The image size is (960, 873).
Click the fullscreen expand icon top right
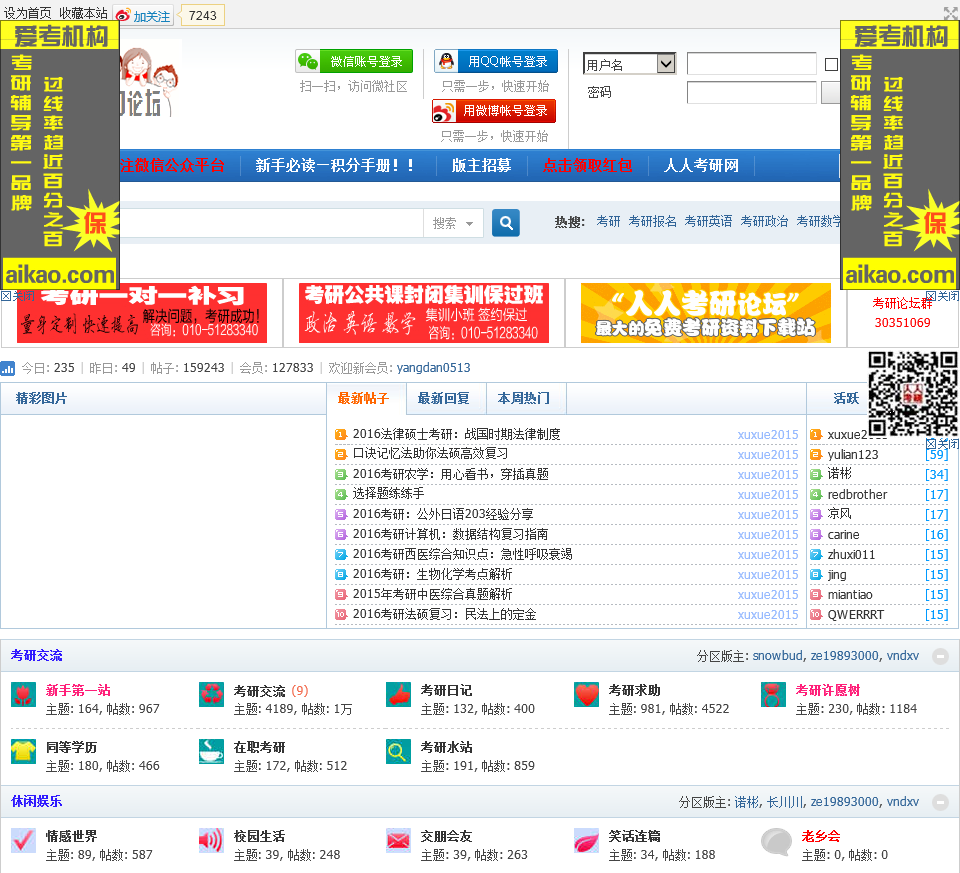click(951, 12)
